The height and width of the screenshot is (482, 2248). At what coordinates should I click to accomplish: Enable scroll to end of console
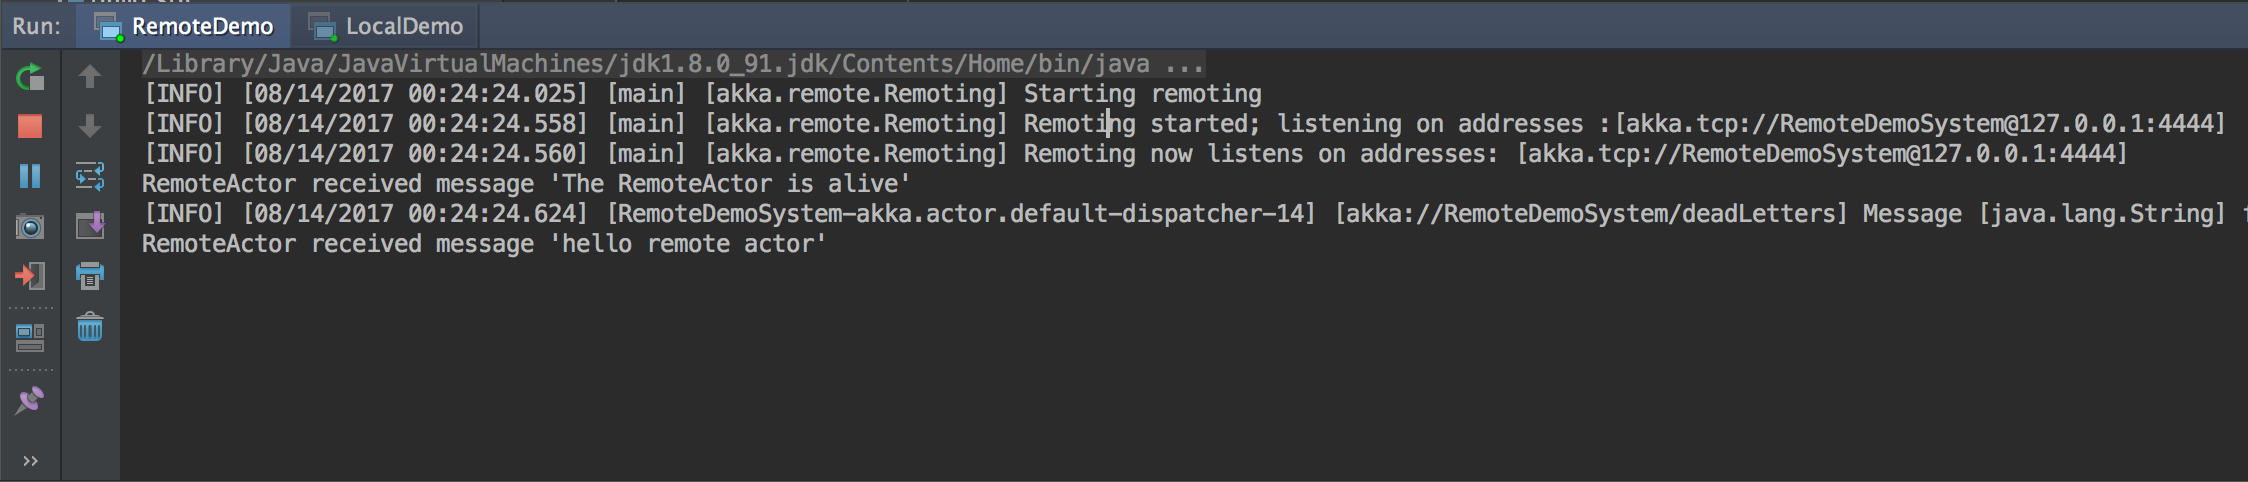click(x=90, y=226)
